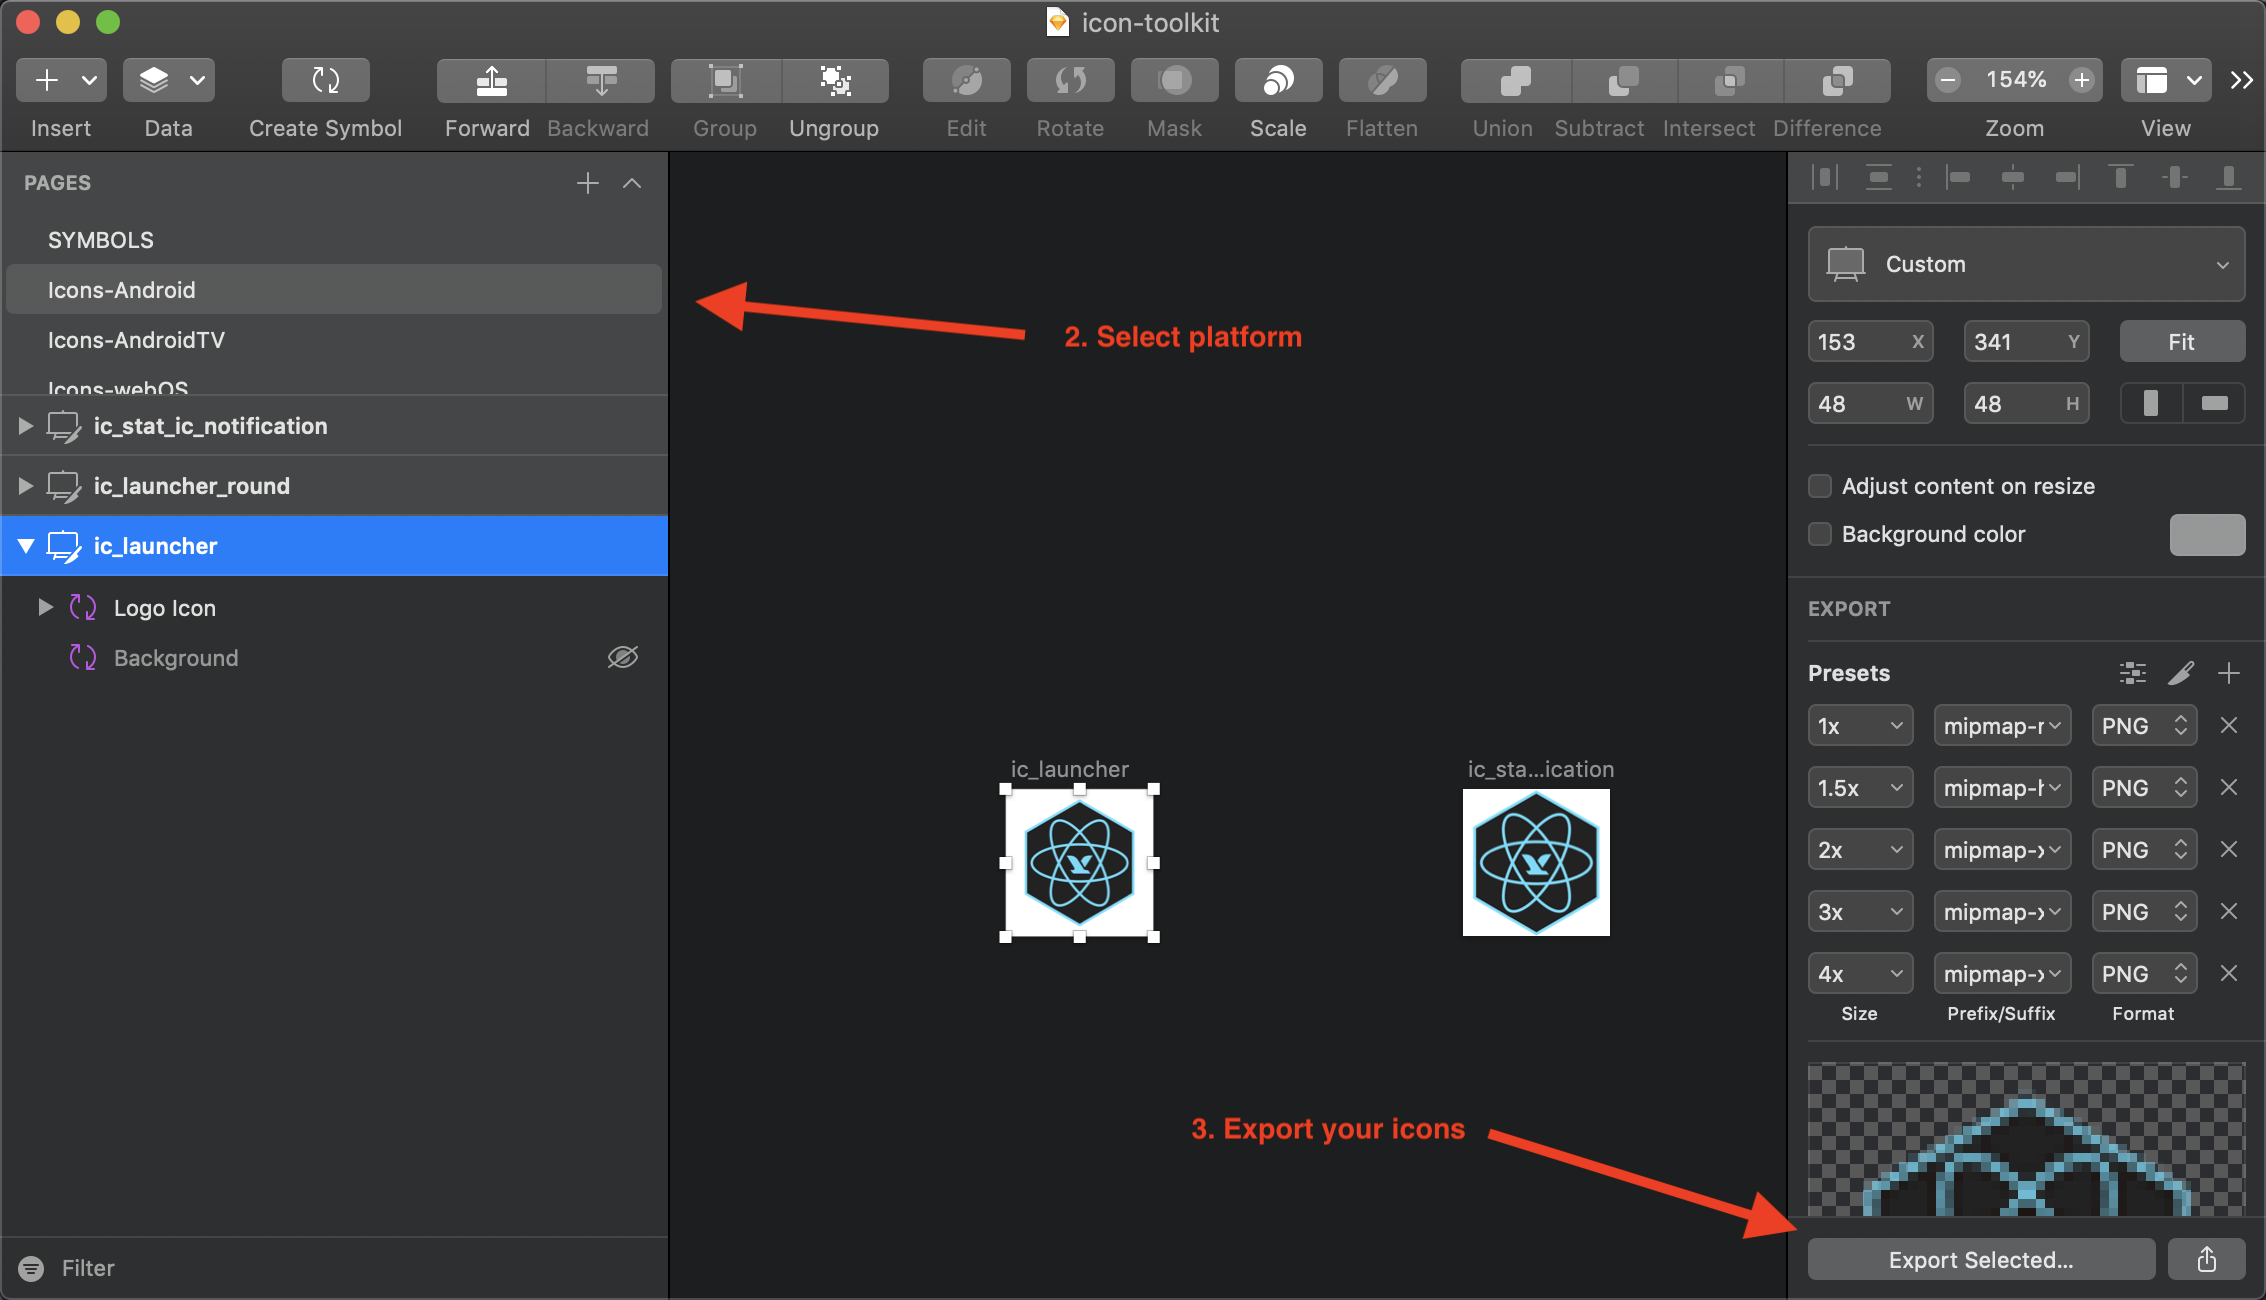Open the 1.5x prefix/suffix dropdown
Image resolution: width=2266 pixels, height=1300 pixels.
coord(2002,788)
